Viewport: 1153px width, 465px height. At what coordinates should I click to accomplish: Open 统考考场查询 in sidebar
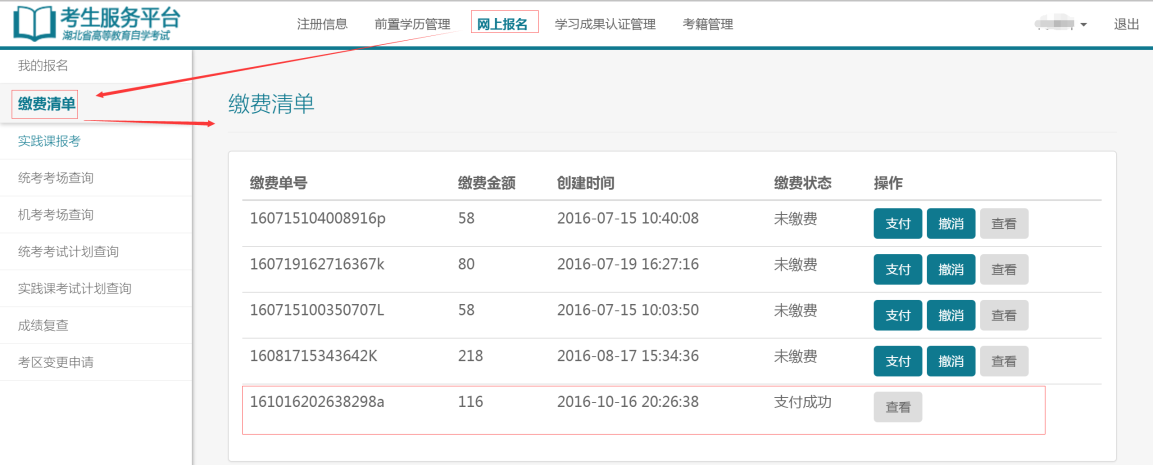coord(55,178)
